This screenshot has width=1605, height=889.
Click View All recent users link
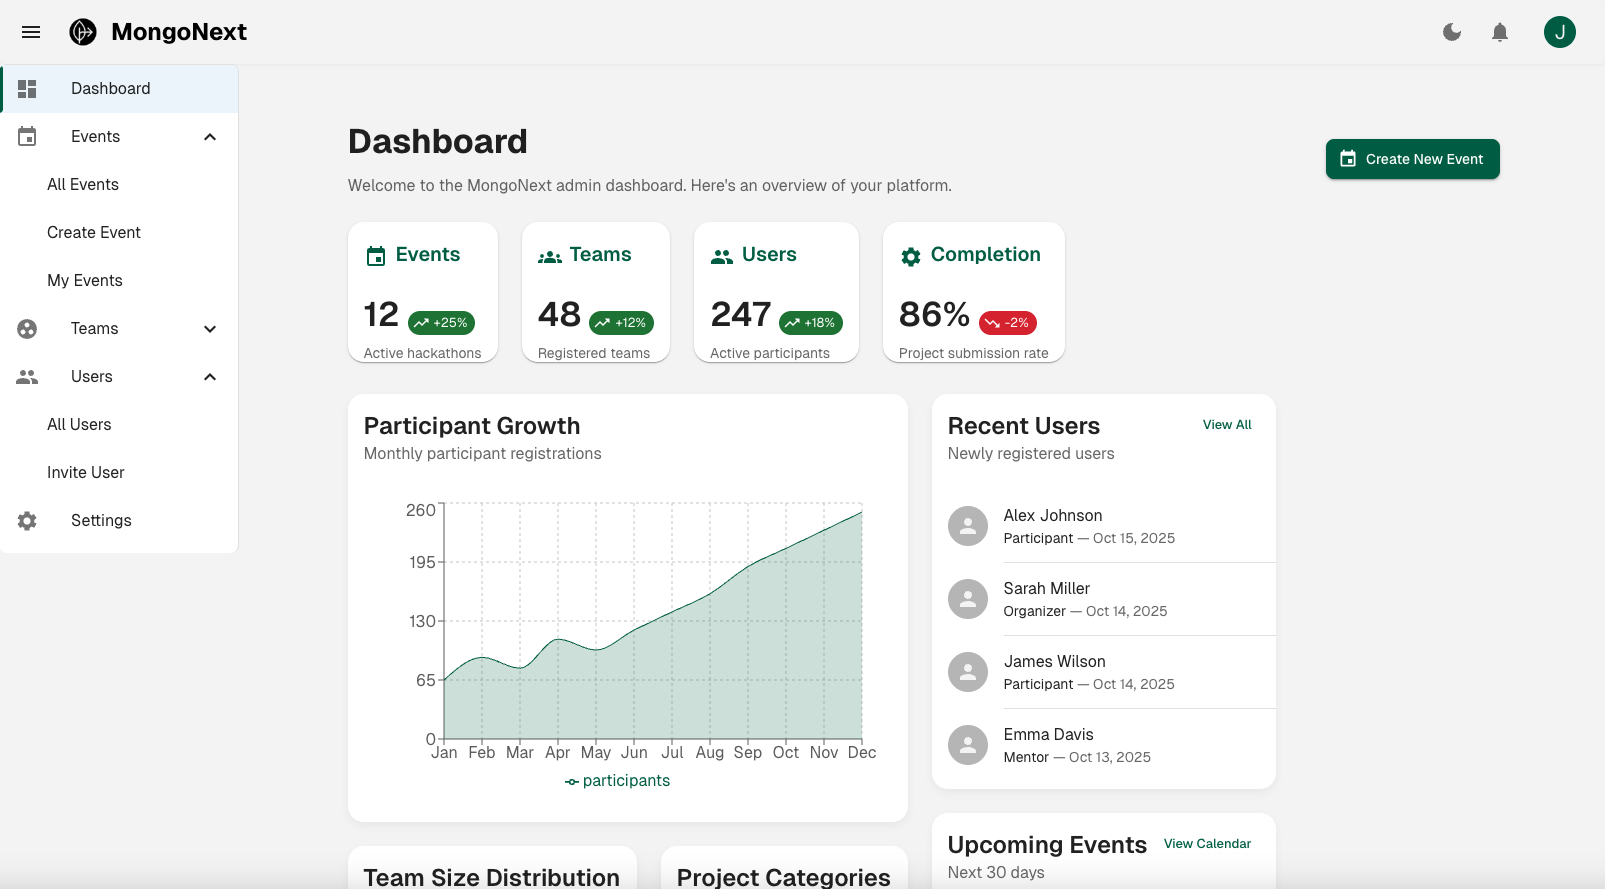point(1226,425)
